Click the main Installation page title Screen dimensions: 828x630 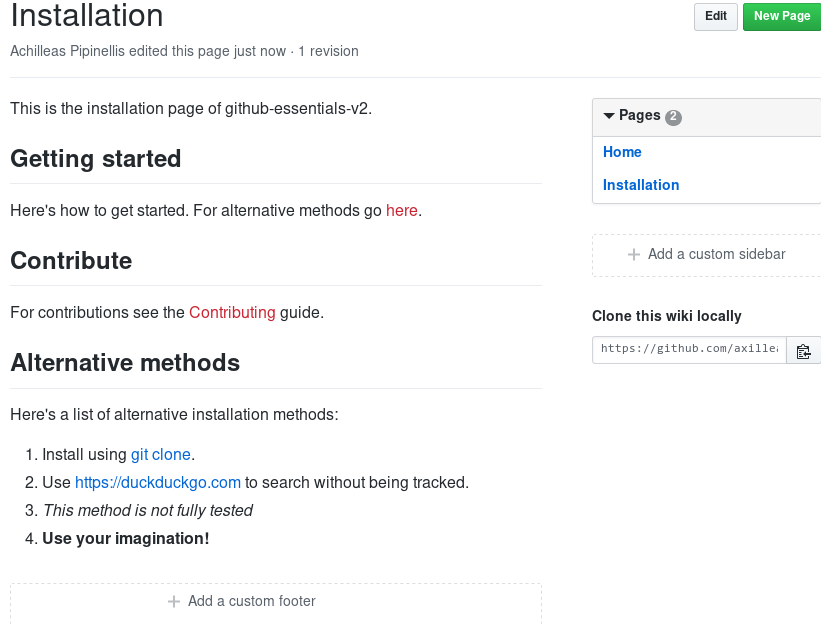(x=87, y=16)
